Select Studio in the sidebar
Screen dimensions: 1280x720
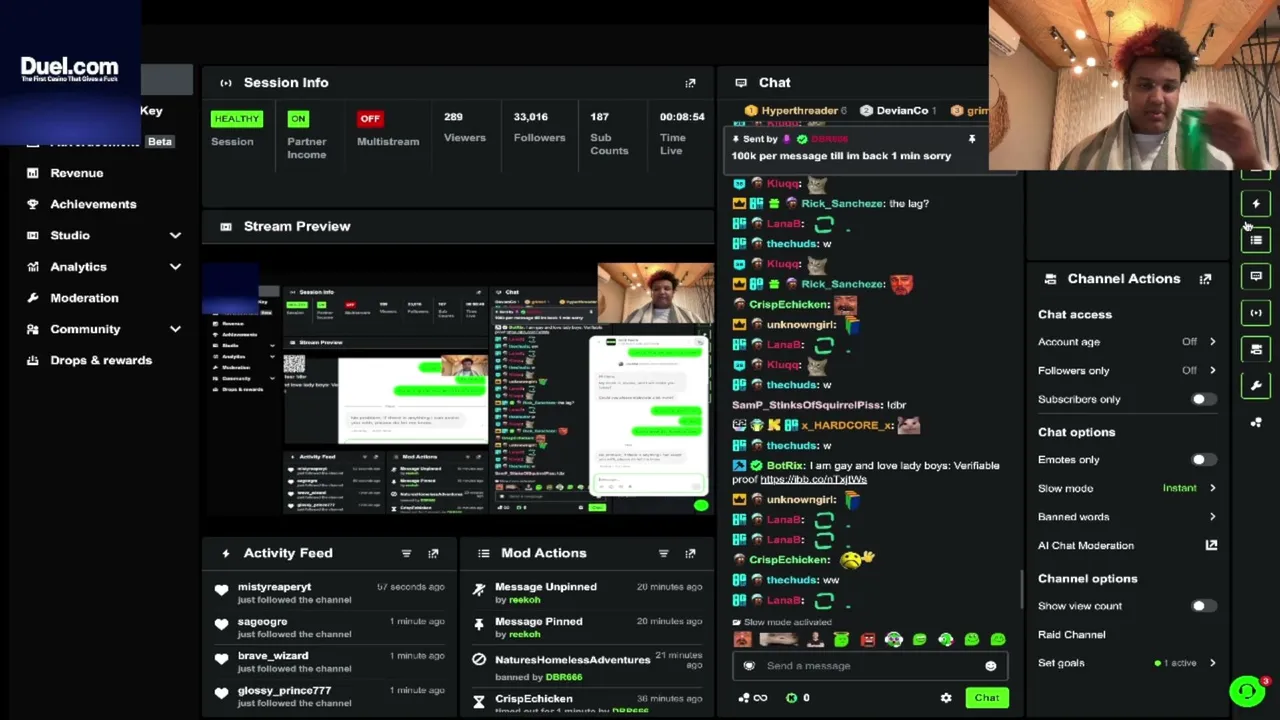click(70, 236)
